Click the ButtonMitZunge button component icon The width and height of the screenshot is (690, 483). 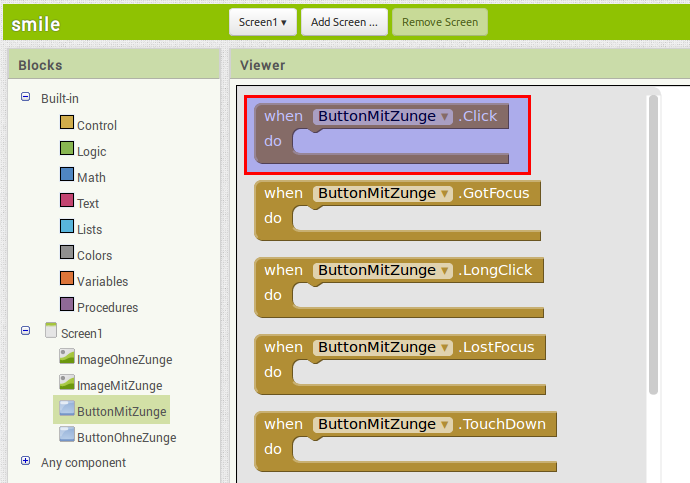[67, 409]
